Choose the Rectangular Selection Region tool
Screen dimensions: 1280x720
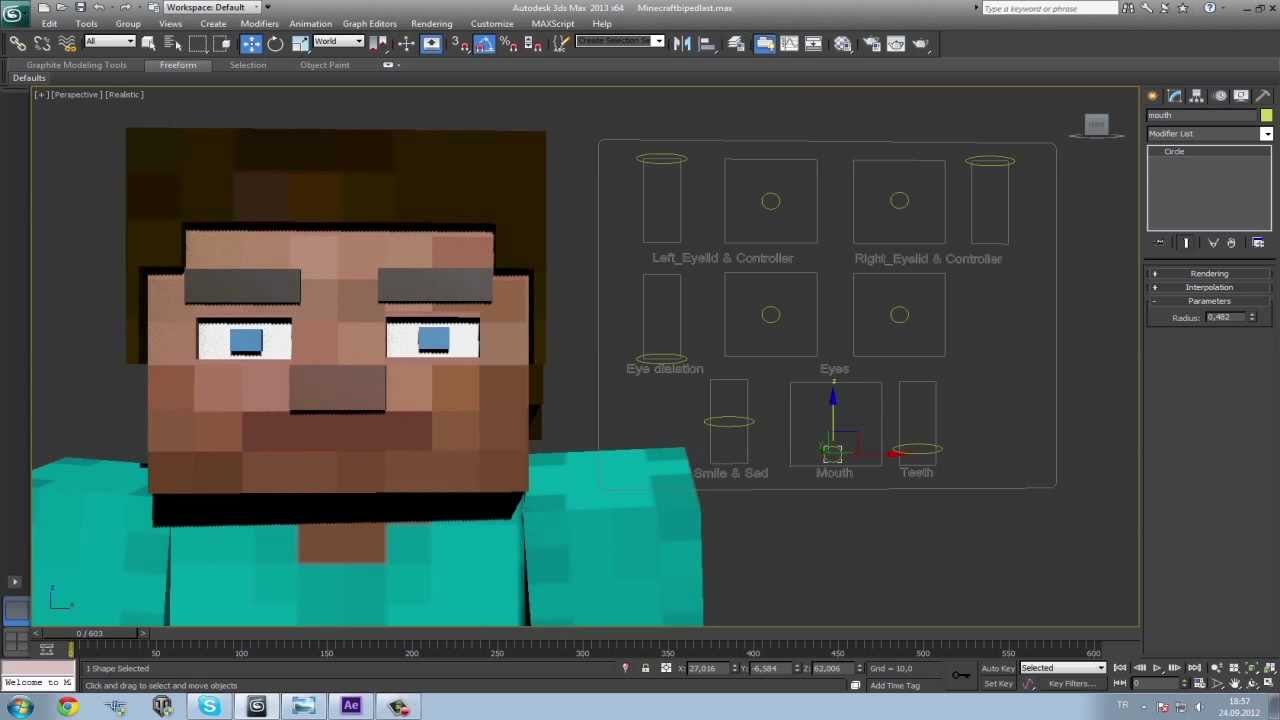coord(197,43)
